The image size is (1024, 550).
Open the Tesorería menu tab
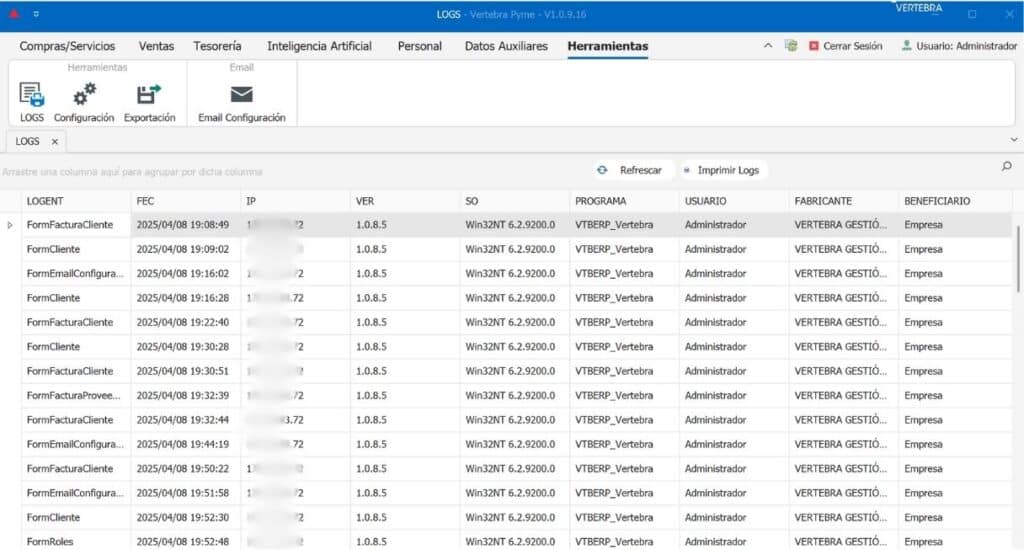[x=217, y=46]
